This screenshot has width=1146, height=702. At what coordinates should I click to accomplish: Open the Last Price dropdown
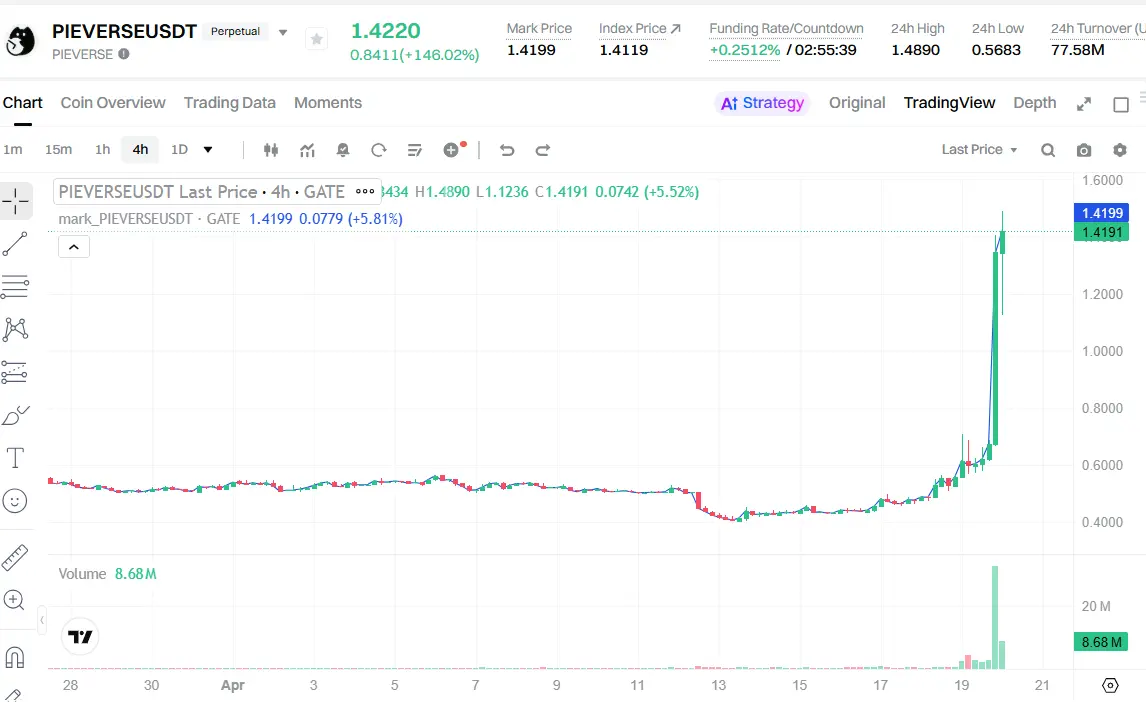[979, 150]
